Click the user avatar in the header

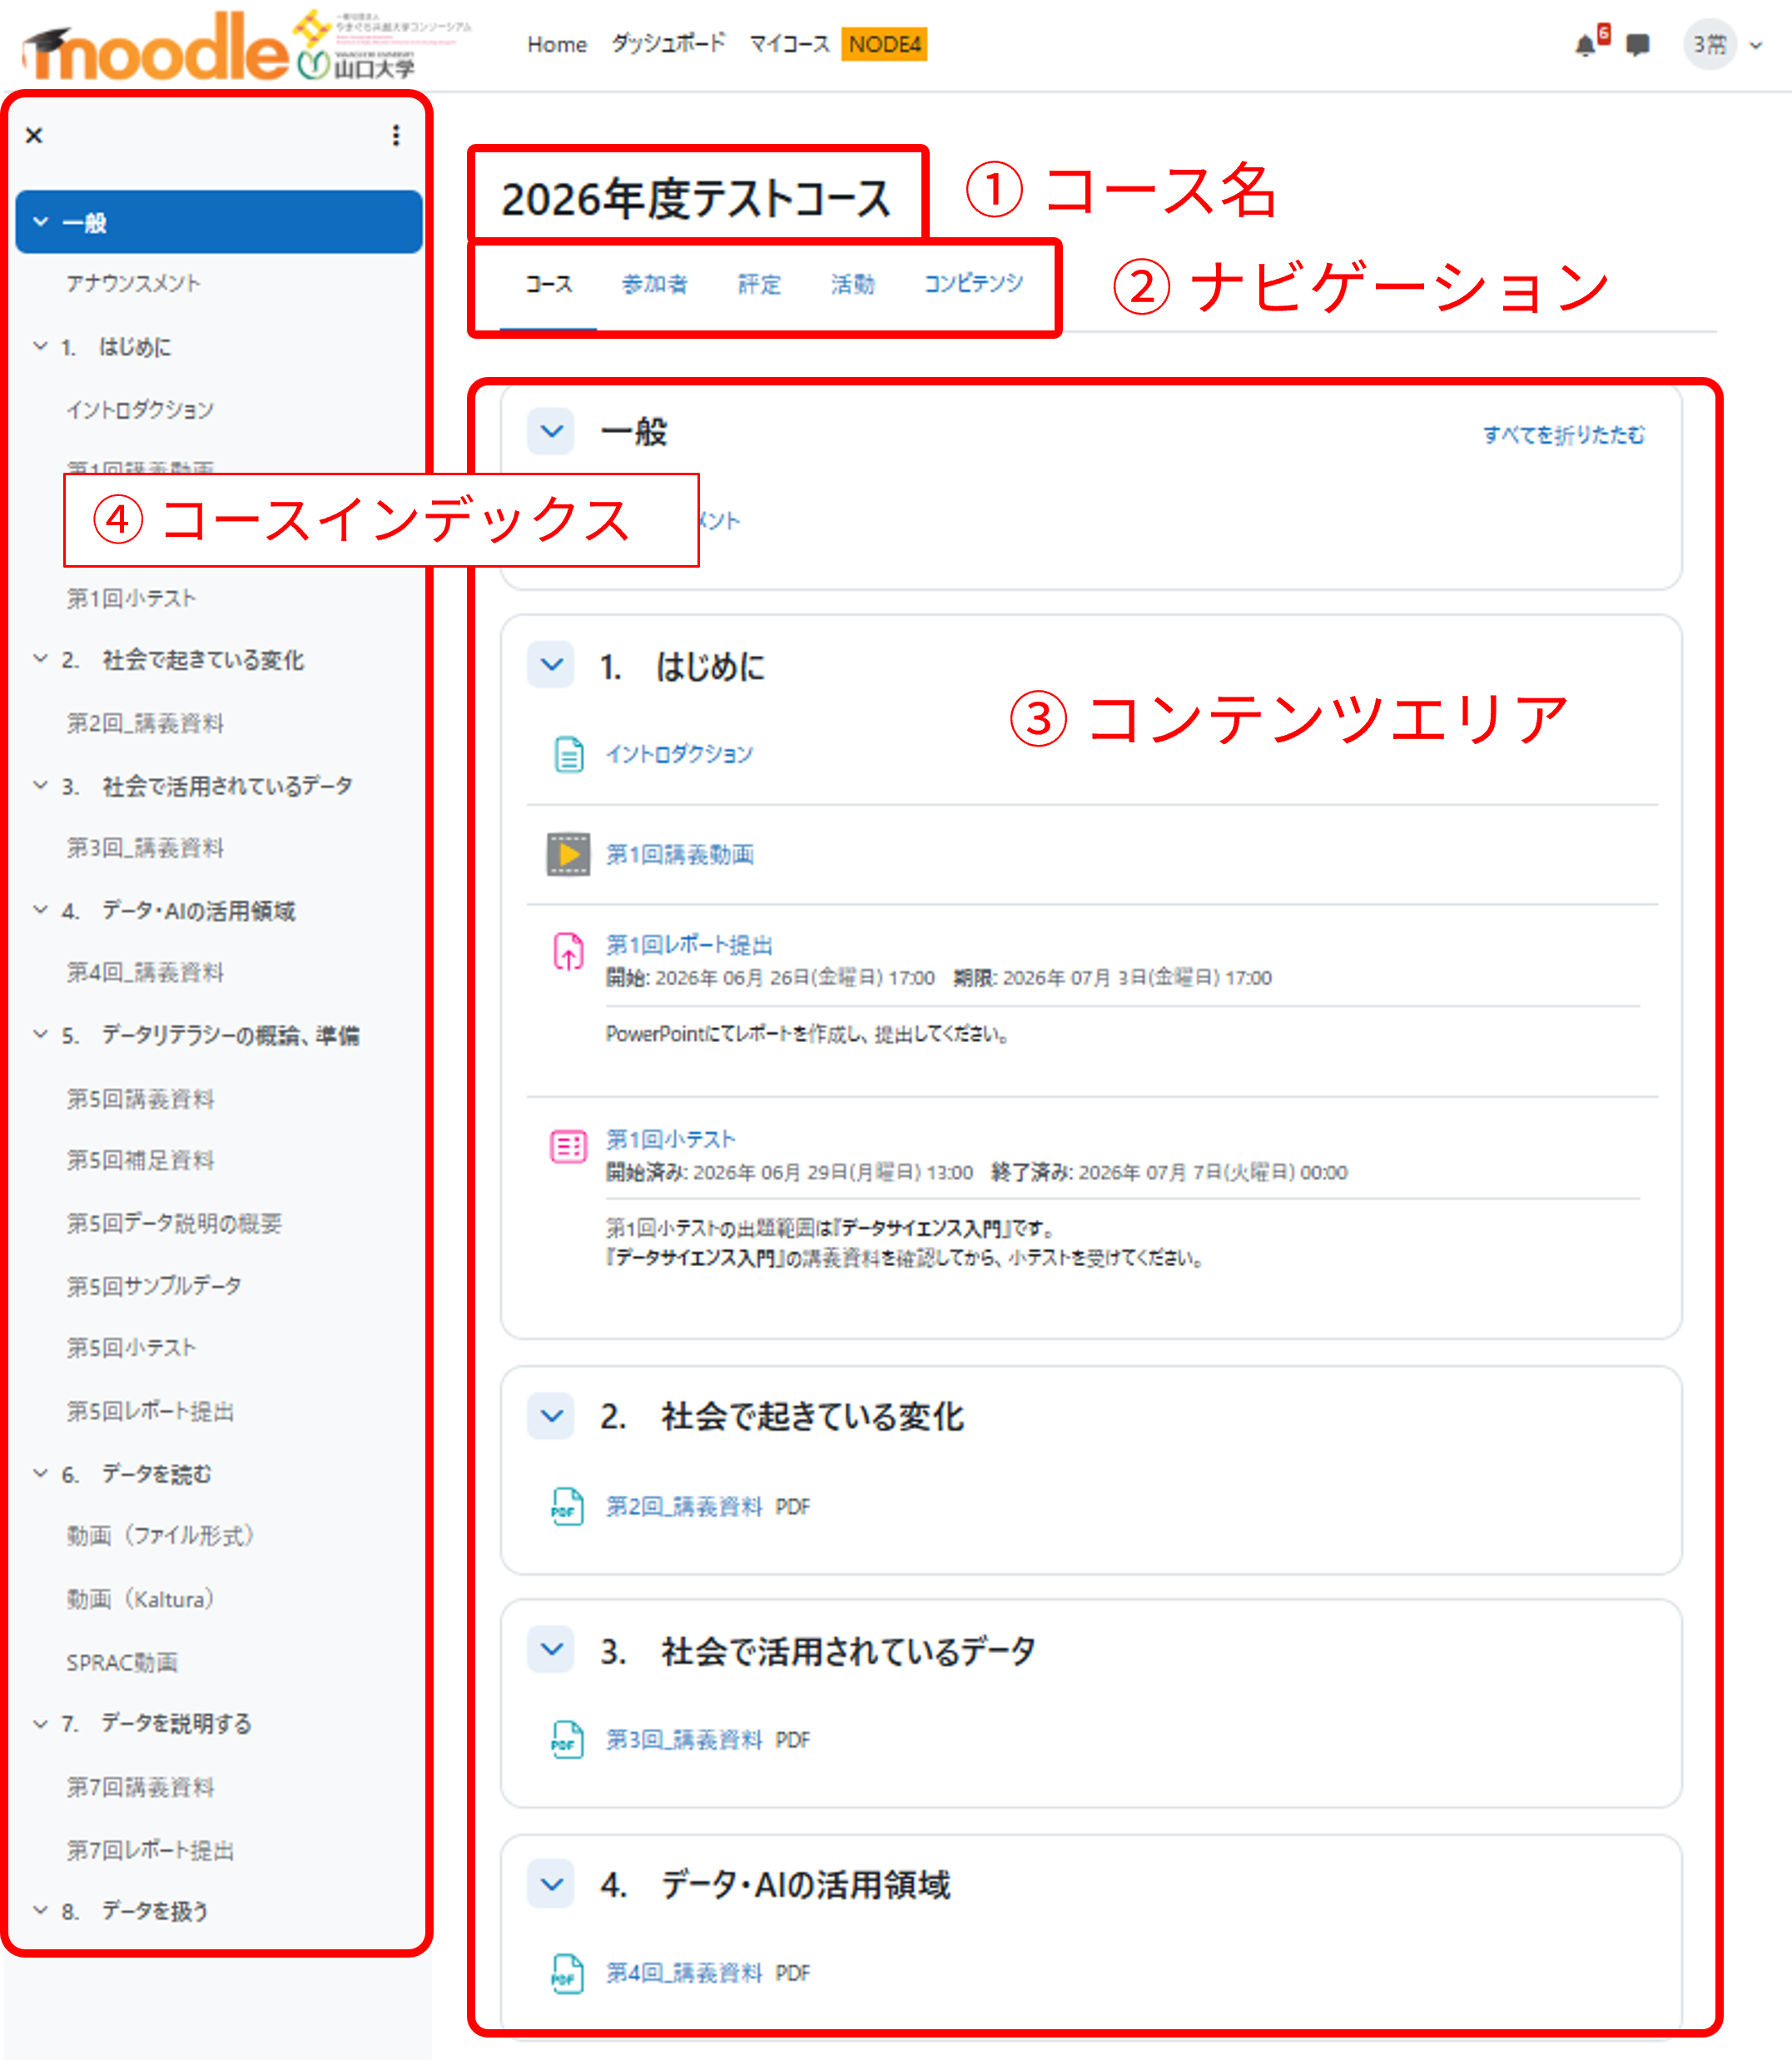pos(1709,45)
